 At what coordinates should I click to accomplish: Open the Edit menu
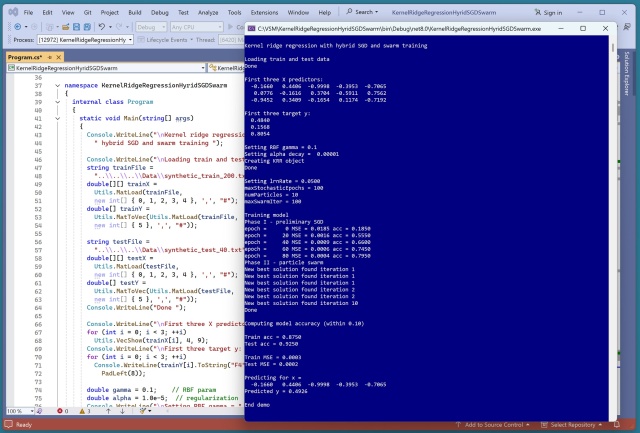click(x=47, y=12)
